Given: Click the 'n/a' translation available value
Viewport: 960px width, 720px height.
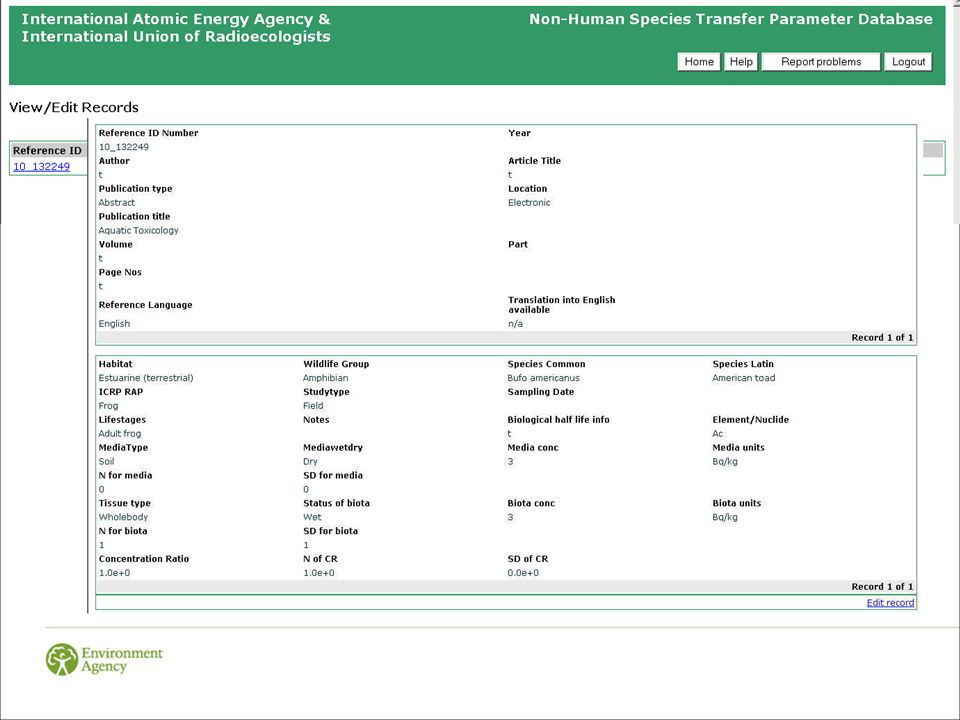Looking at the screenshot, I should [x=516, y=324].
